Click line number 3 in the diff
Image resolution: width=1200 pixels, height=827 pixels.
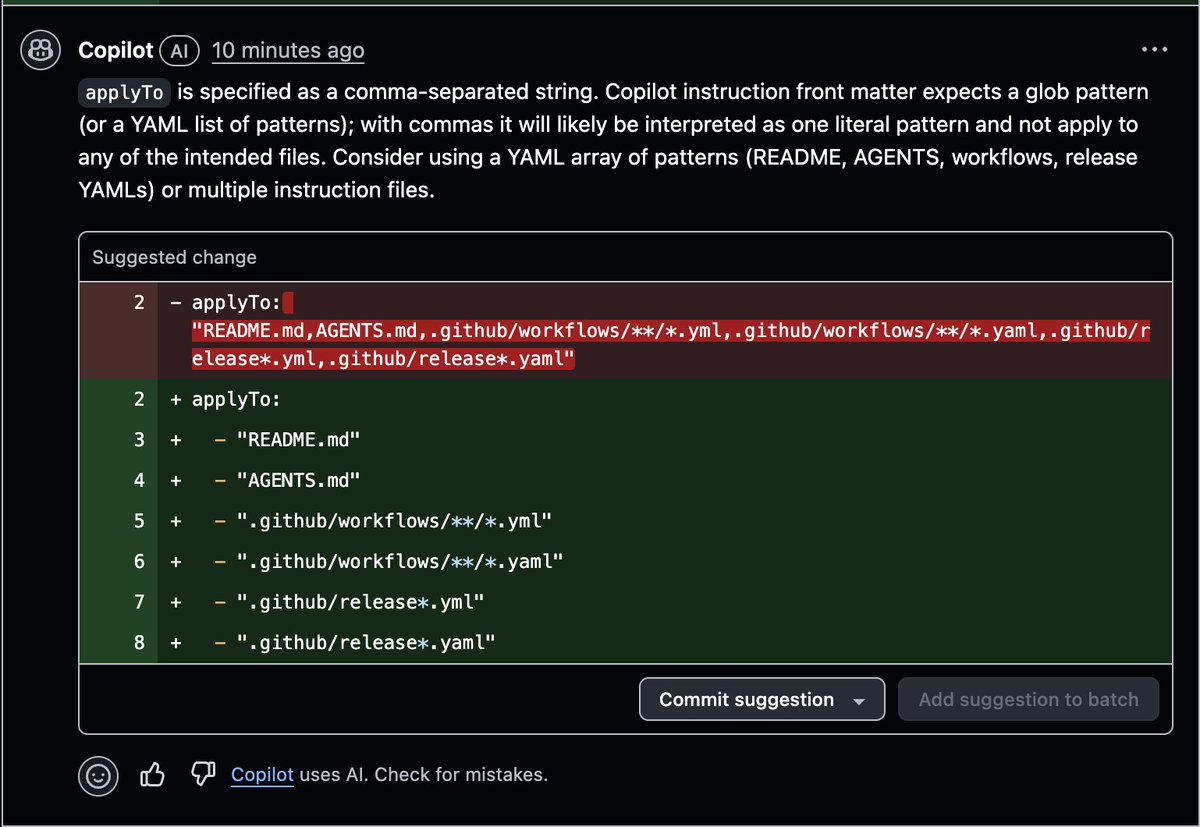[139, 440]
